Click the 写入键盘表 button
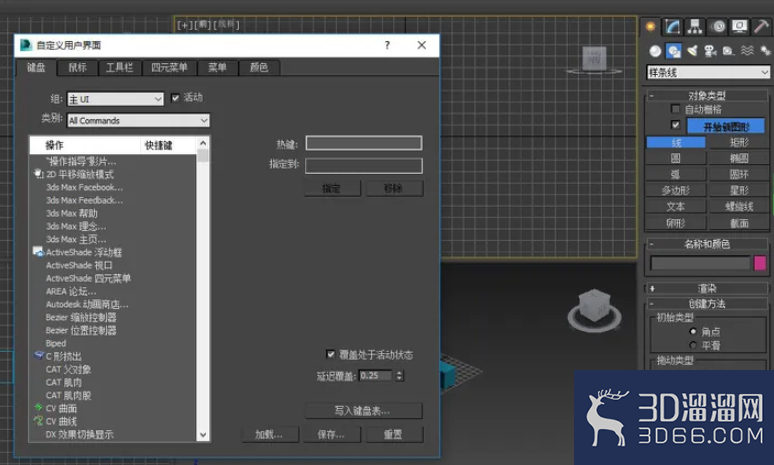This screenshot has width=774, height=465. pyautogui.click(x=363, y=411)
